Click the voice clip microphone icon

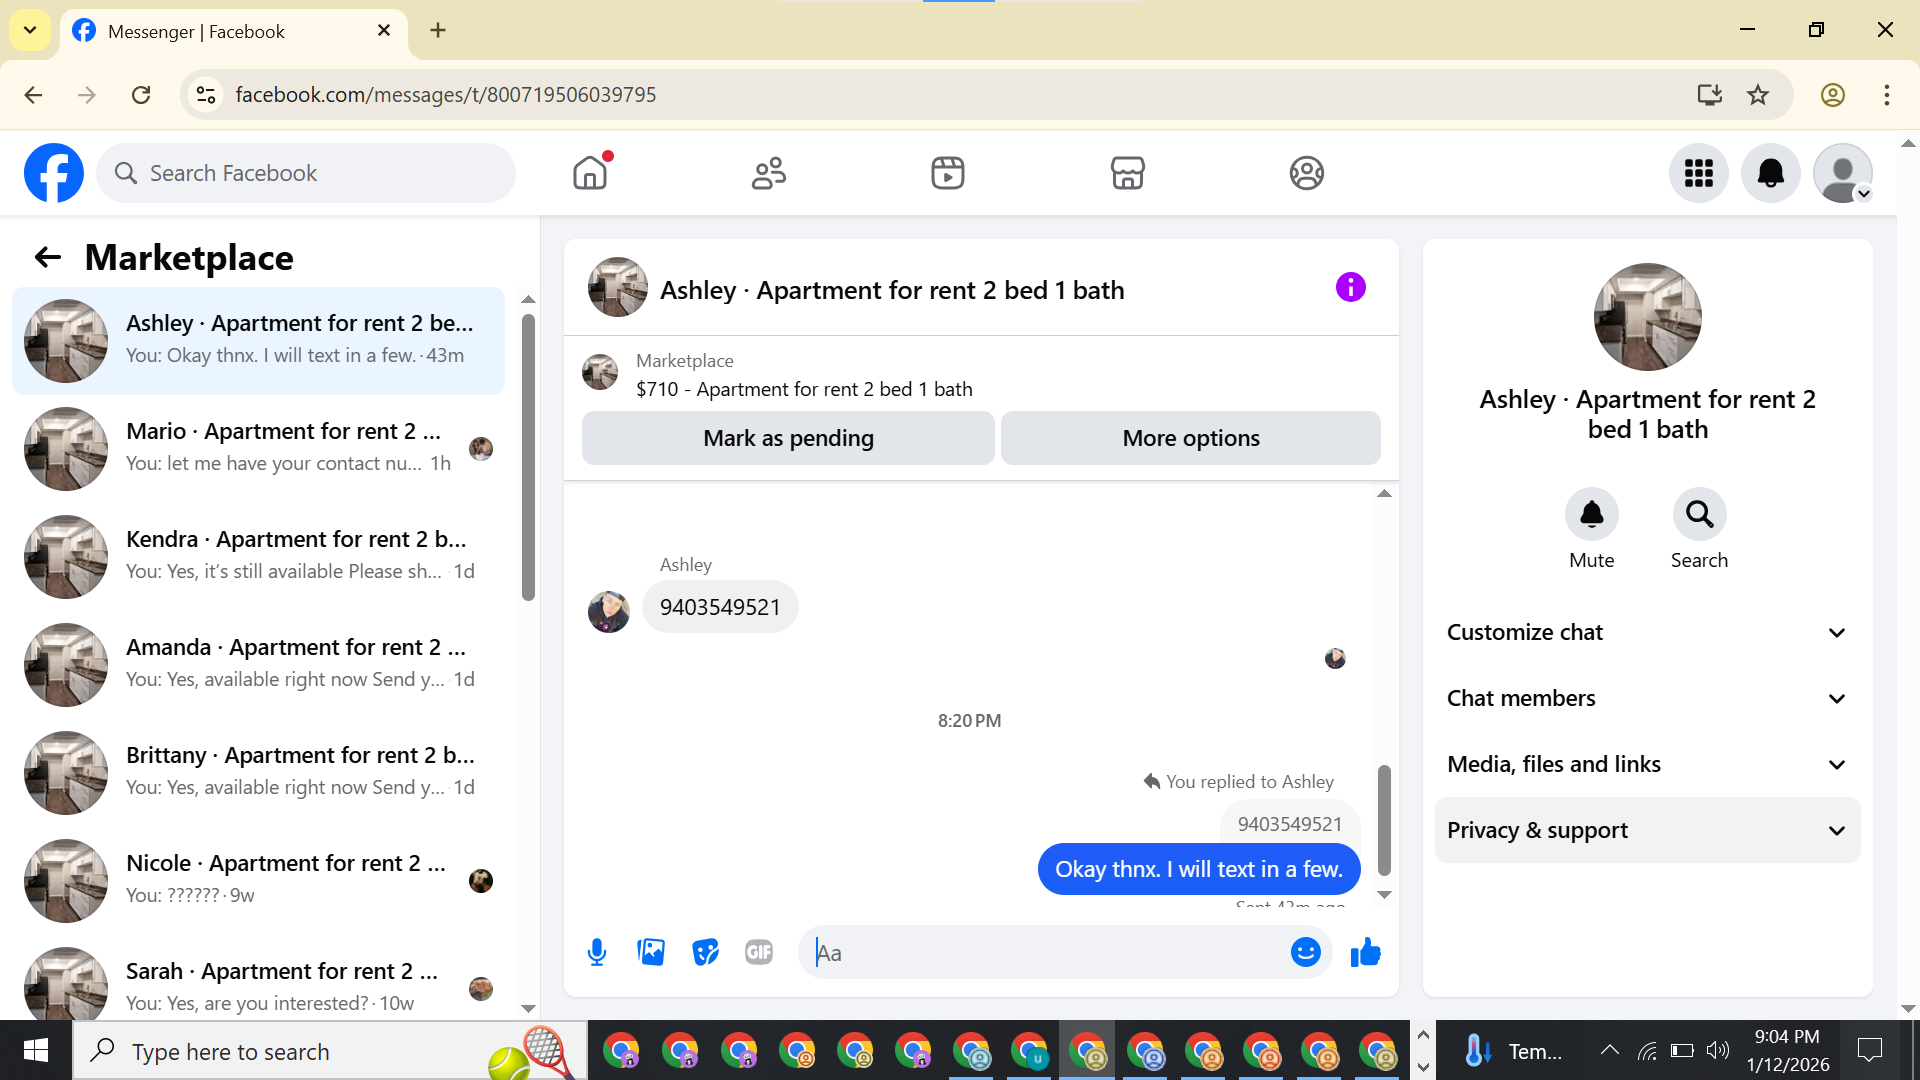coord(597,952)
